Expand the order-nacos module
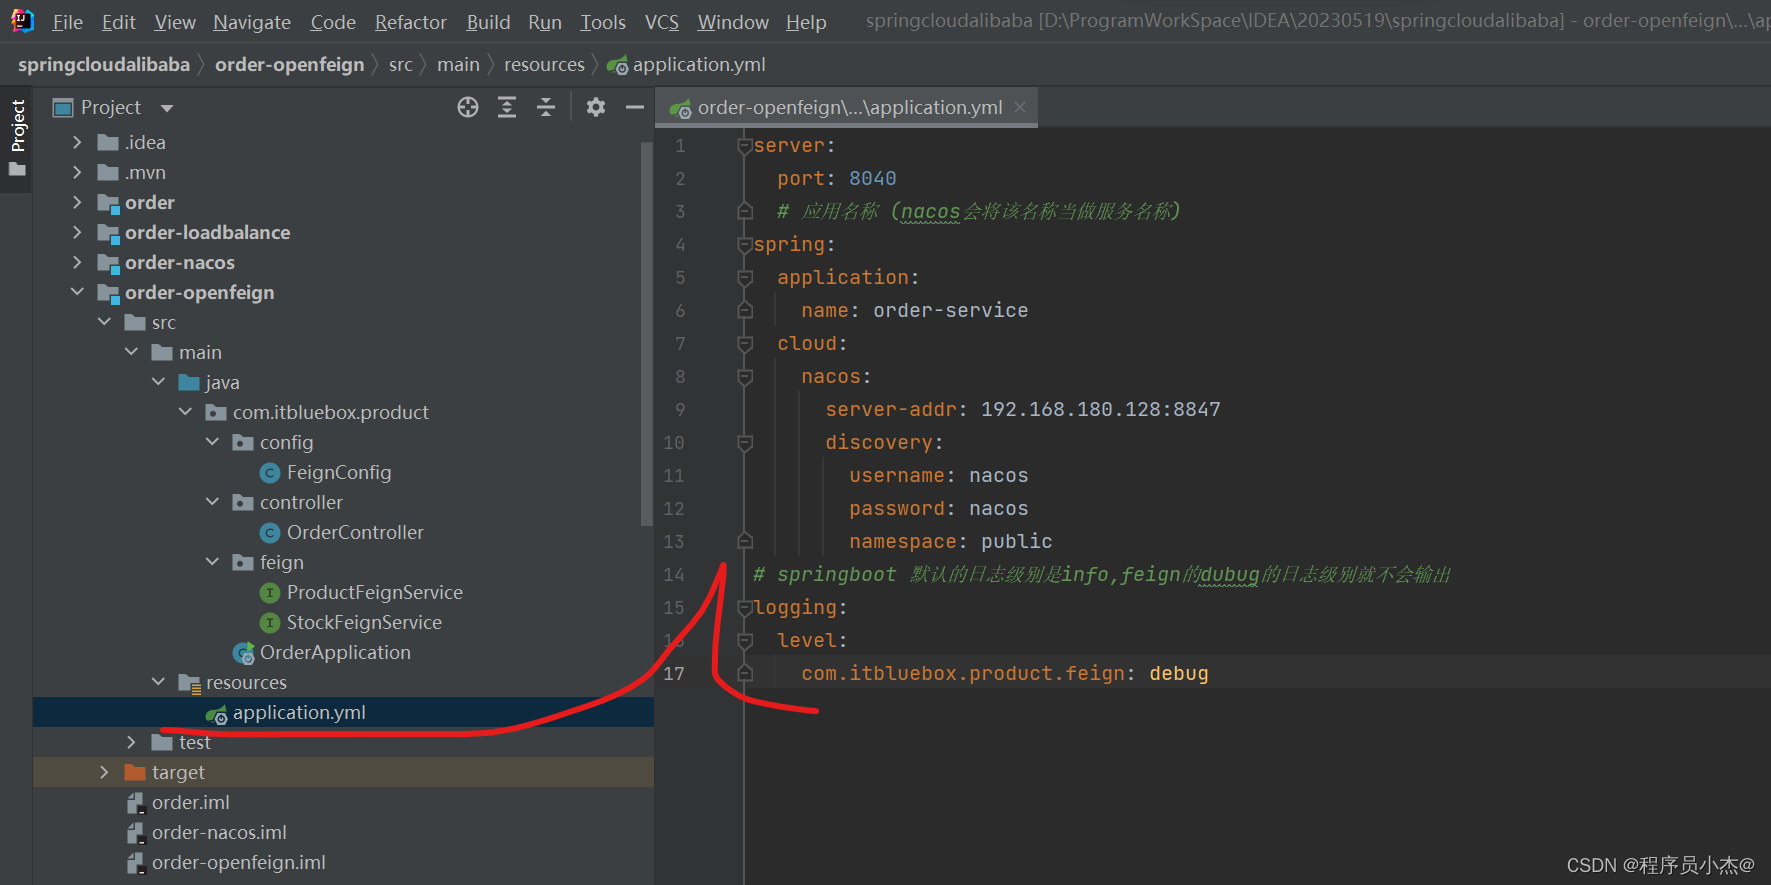Screen dimensions: 1771x885 coord(78,263)
